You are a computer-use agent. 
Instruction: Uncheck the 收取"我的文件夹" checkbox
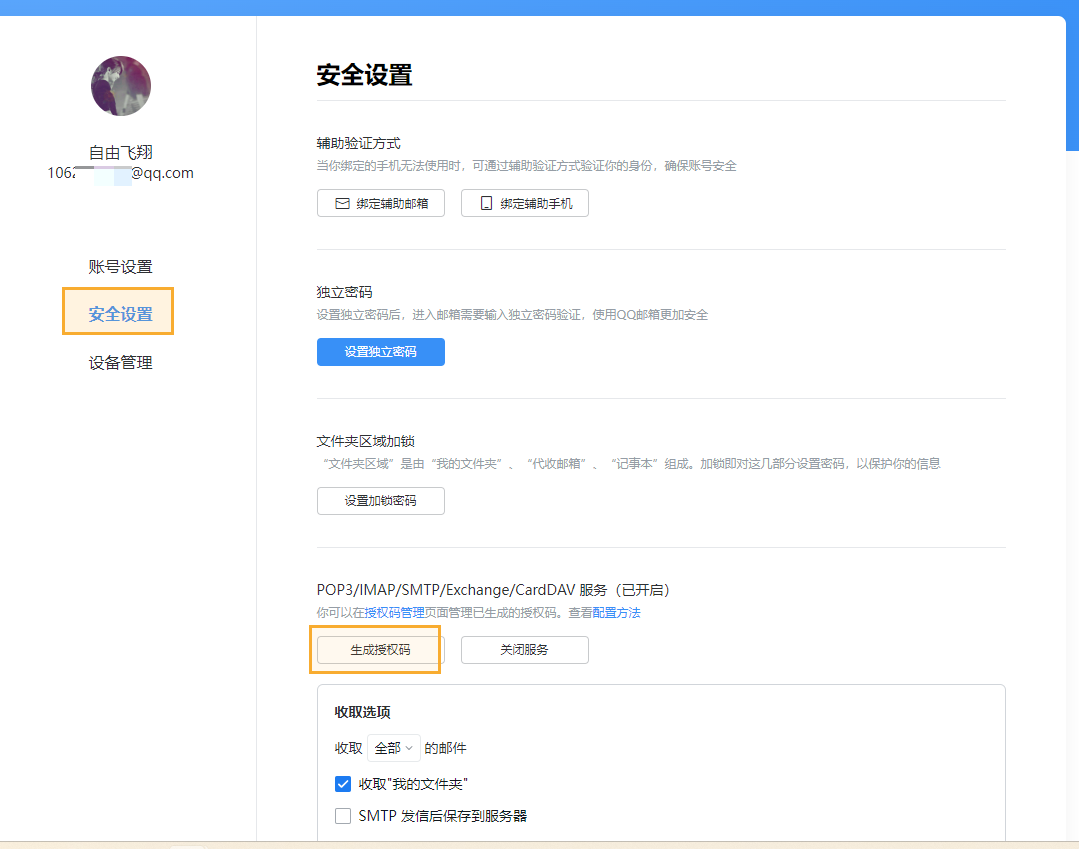tap(343, 784)
